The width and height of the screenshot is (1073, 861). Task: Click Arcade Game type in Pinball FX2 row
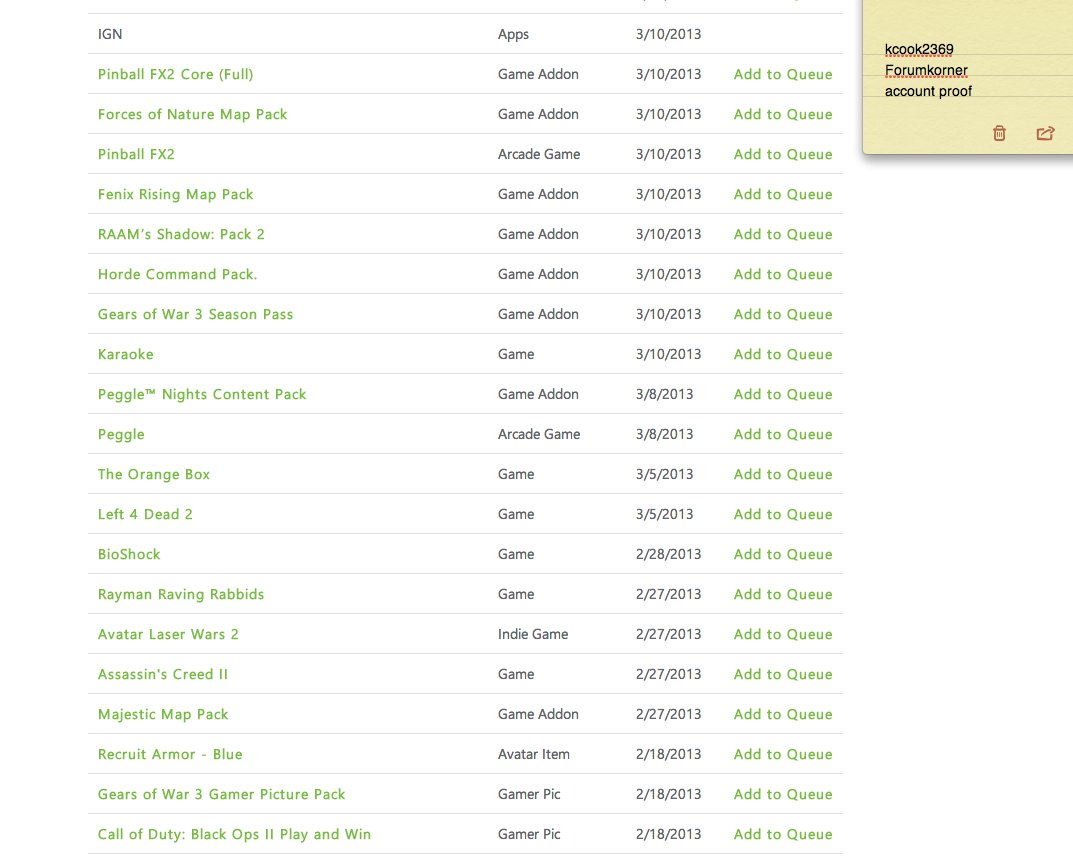(x=539, y=154)
